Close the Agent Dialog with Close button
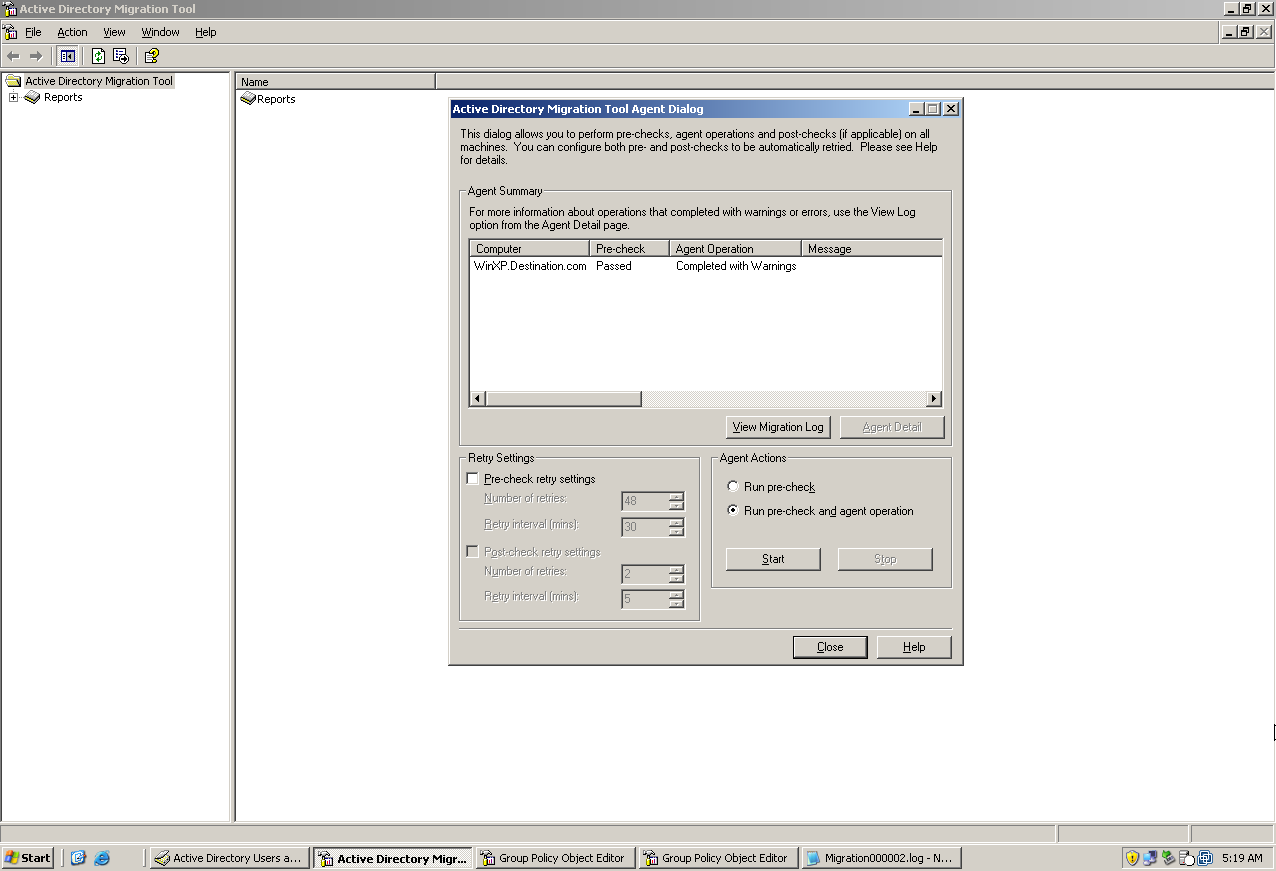Screen dimensions: 1276x871 coord(830,647)
